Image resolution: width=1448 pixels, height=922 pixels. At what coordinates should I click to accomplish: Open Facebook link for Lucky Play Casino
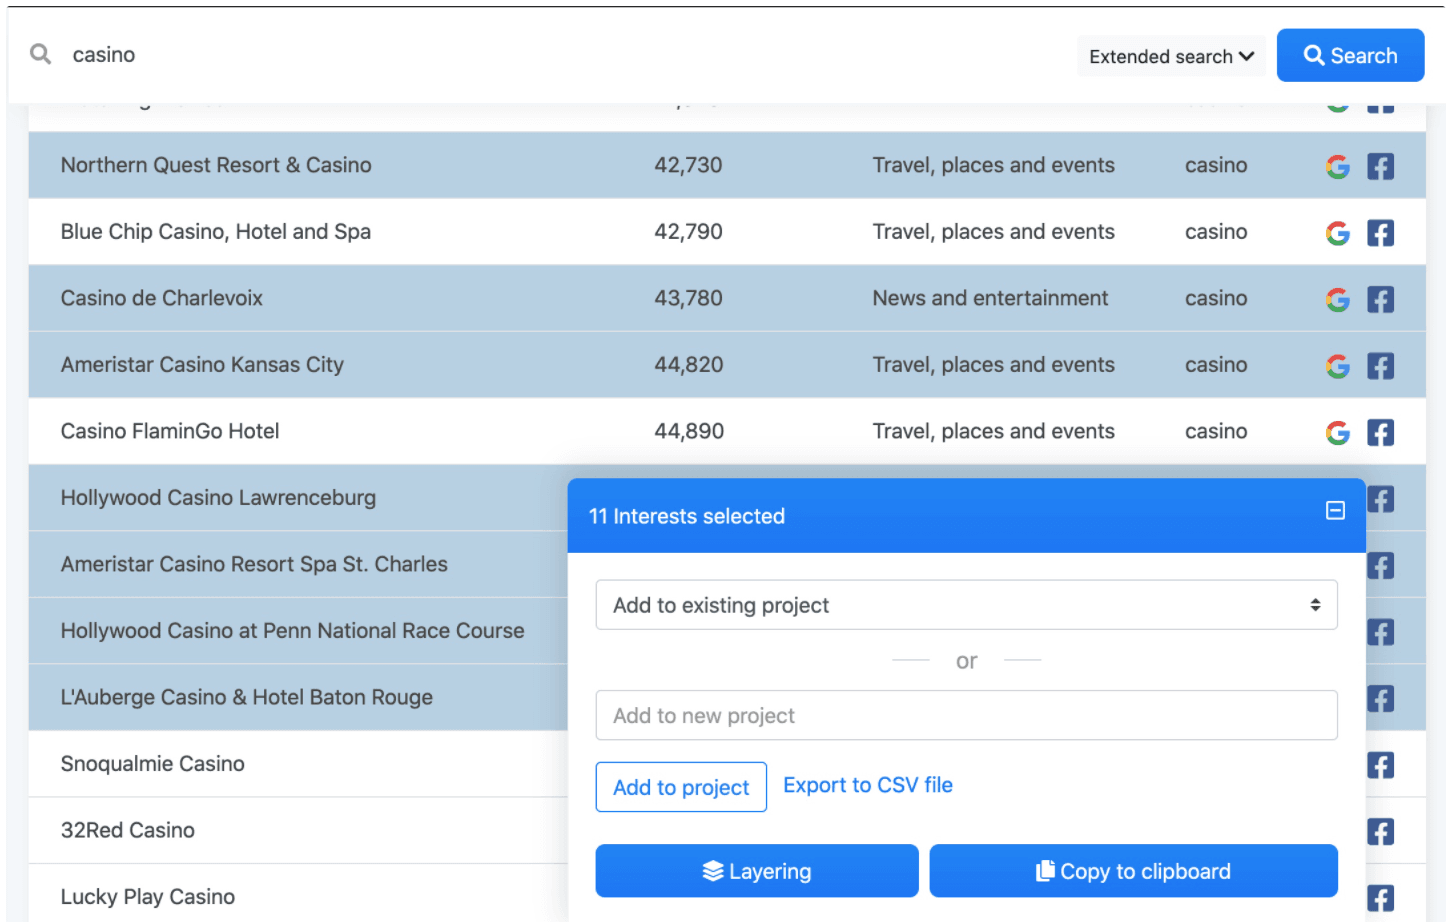[x=1381, y=898]
